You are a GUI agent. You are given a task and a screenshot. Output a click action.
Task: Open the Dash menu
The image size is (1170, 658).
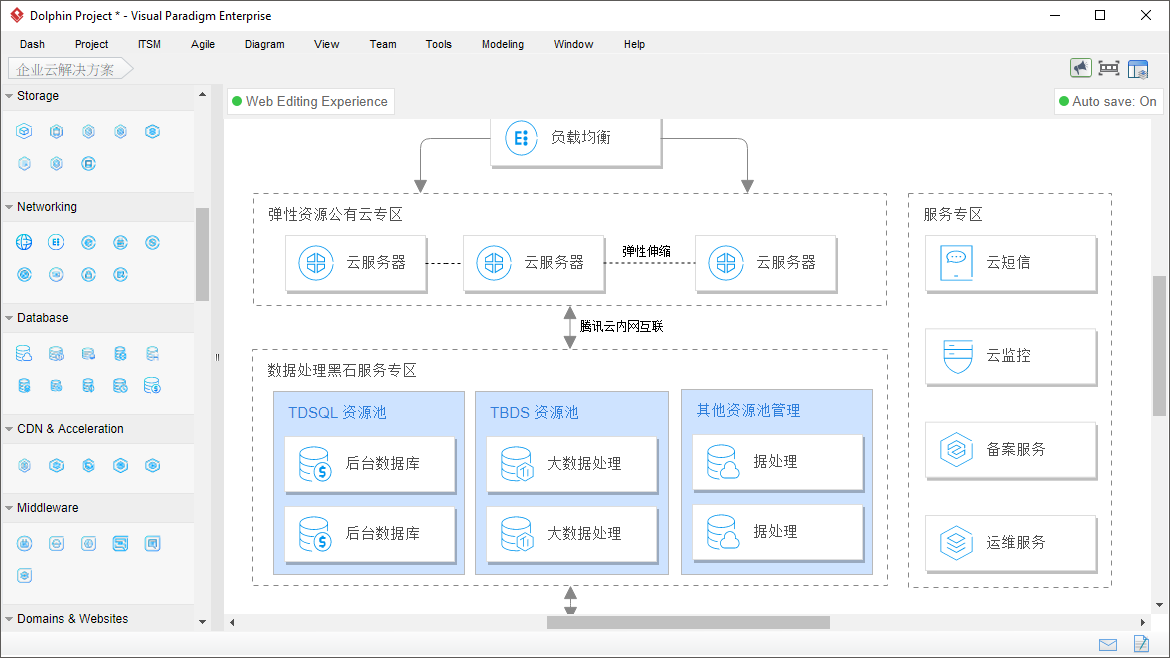click(x=32, y=44)
